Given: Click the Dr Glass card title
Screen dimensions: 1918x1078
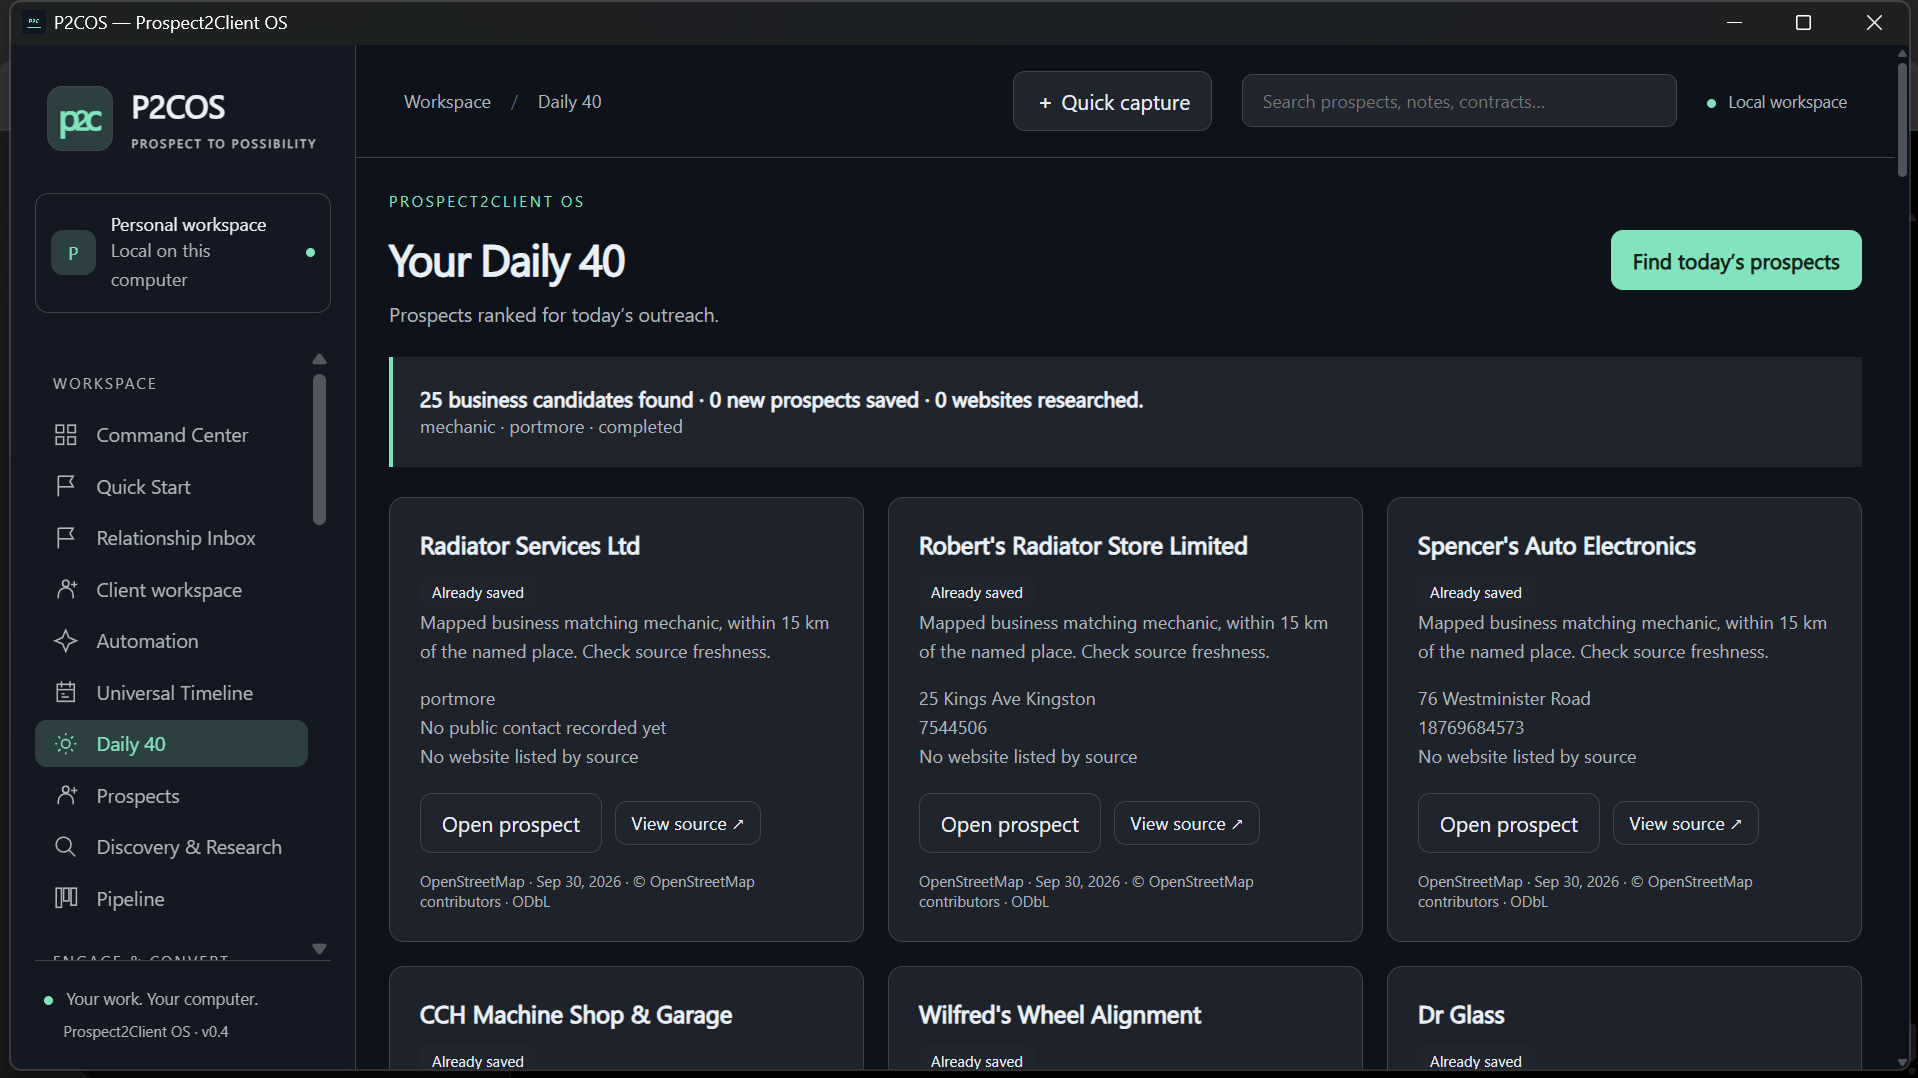Looking at the screenshot, I should pos(1461,1015).
